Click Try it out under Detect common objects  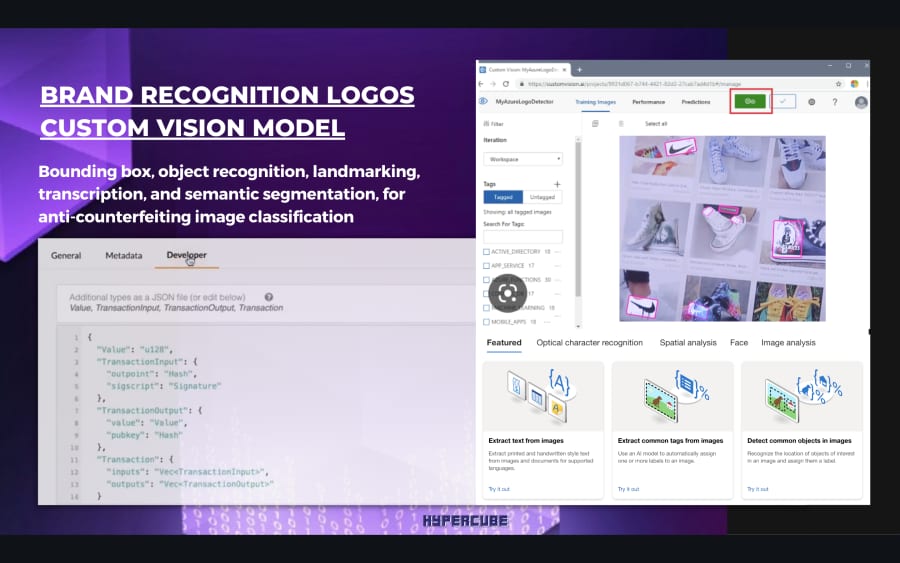point(758,489)
